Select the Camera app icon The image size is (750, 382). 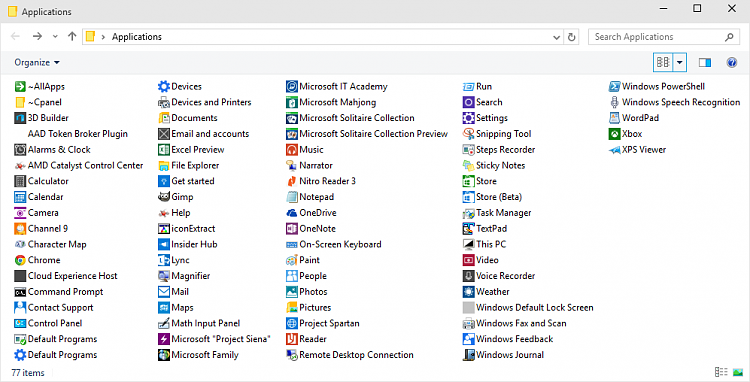click(x=20, y=213)
